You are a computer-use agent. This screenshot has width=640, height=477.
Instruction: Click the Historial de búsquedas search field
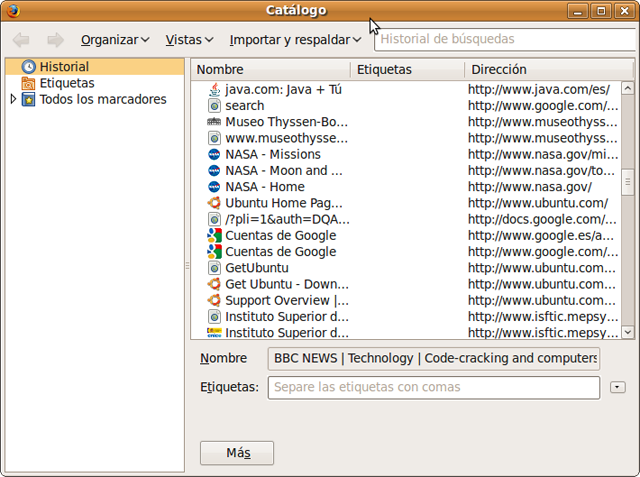click(505, 40)
